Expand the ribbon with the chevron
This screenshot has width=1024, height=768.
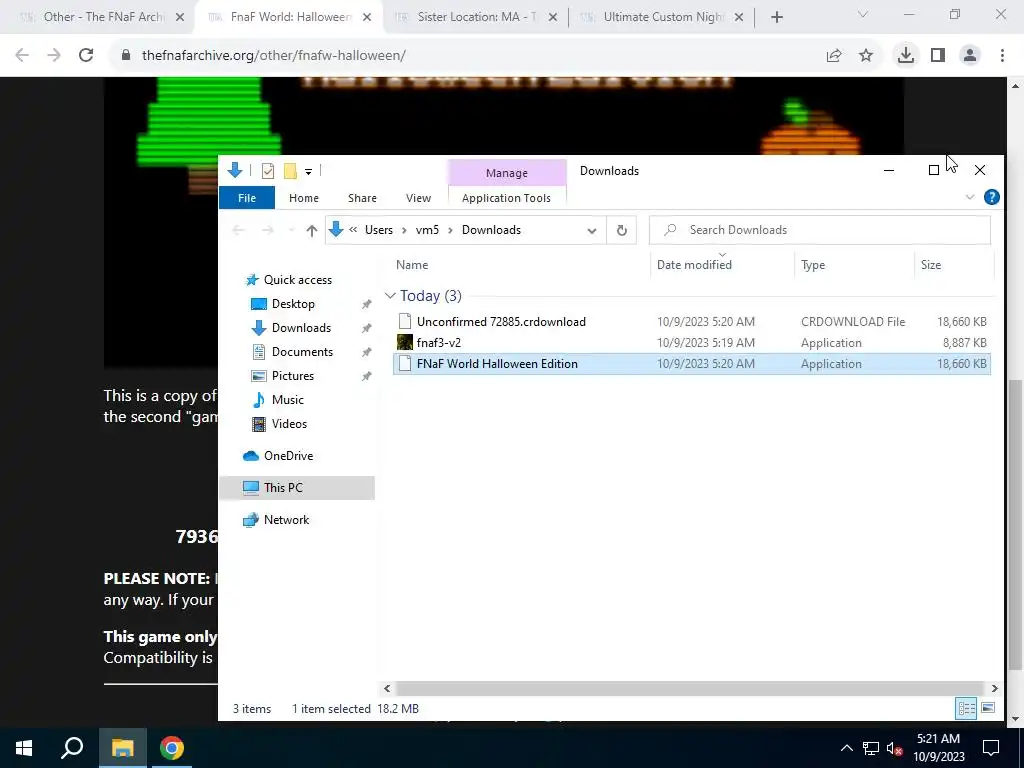click(970, 197)
